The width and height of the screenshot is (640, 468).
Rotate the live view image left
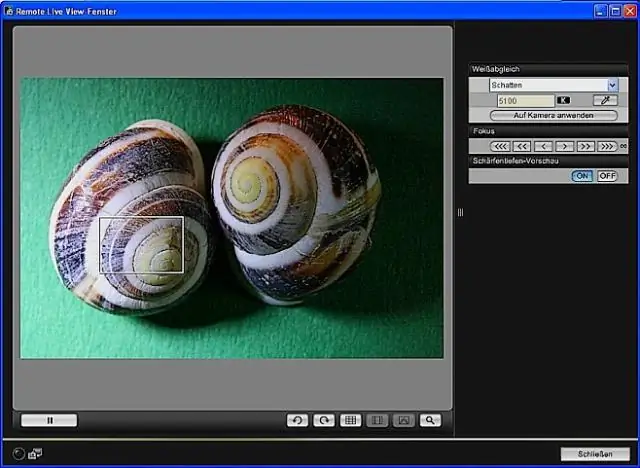pos(297,421)
